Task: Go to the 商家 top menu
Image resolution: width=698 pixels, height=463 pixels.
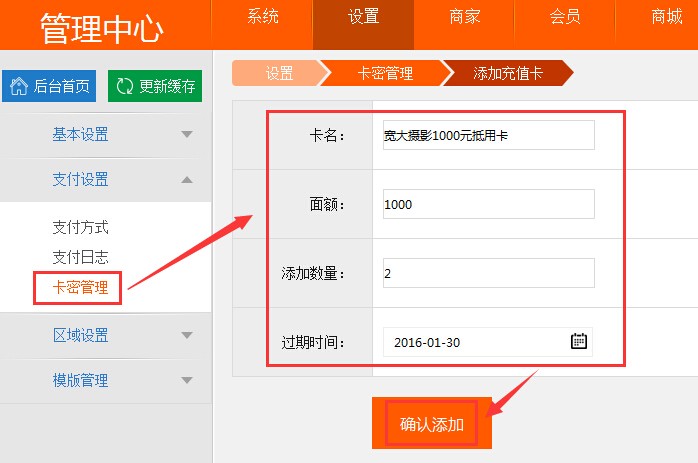Action: 464,17
